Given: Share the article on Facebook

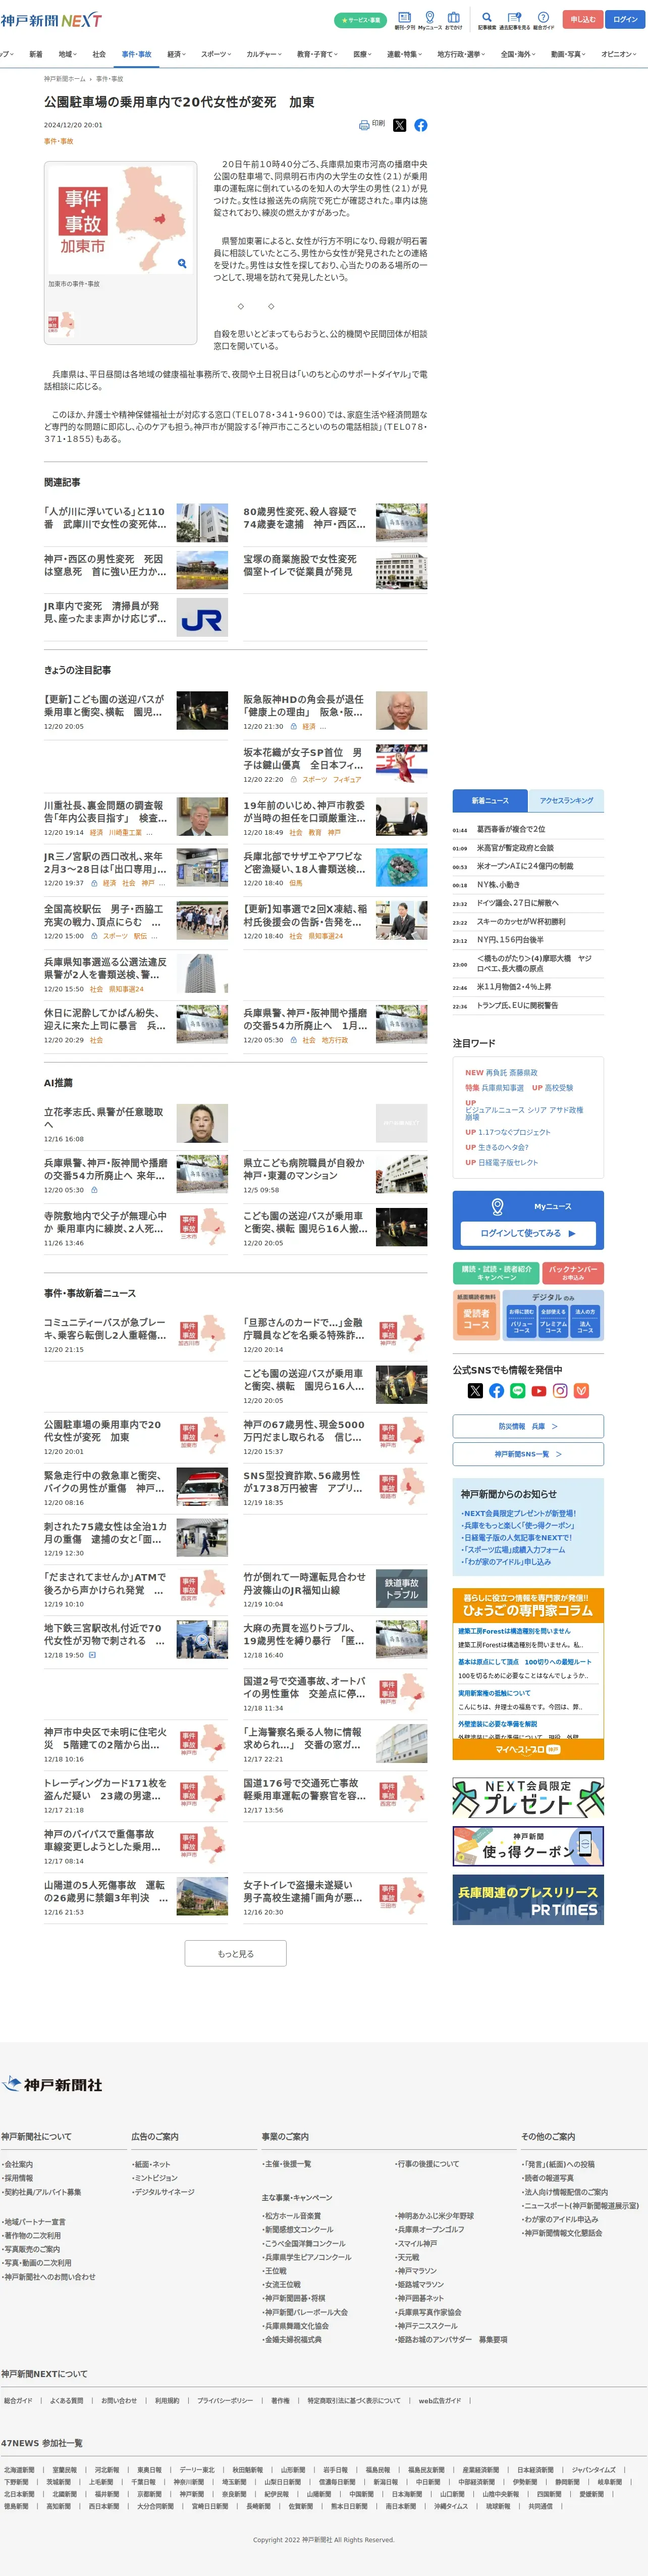Looking at the screenshot, I should coord(421,125).
